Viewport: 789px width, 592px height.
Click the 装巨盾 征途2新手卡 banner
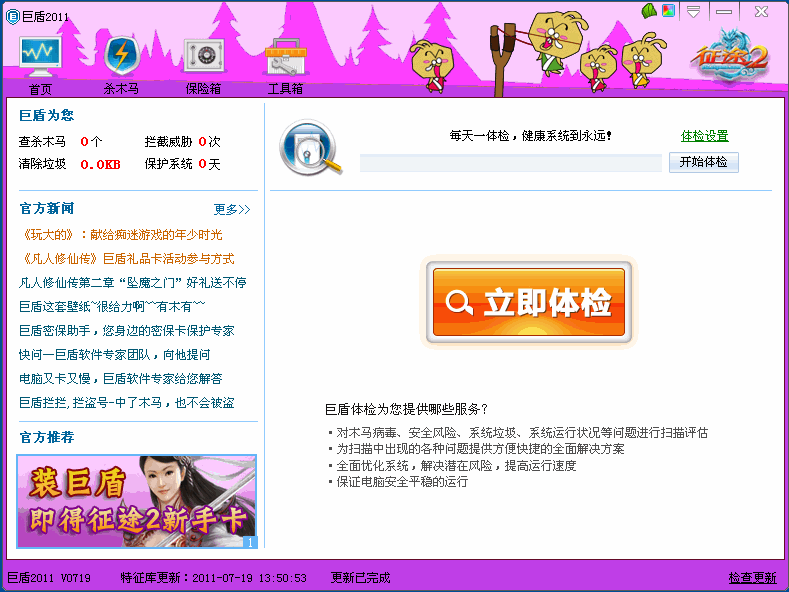pos(137,501)
